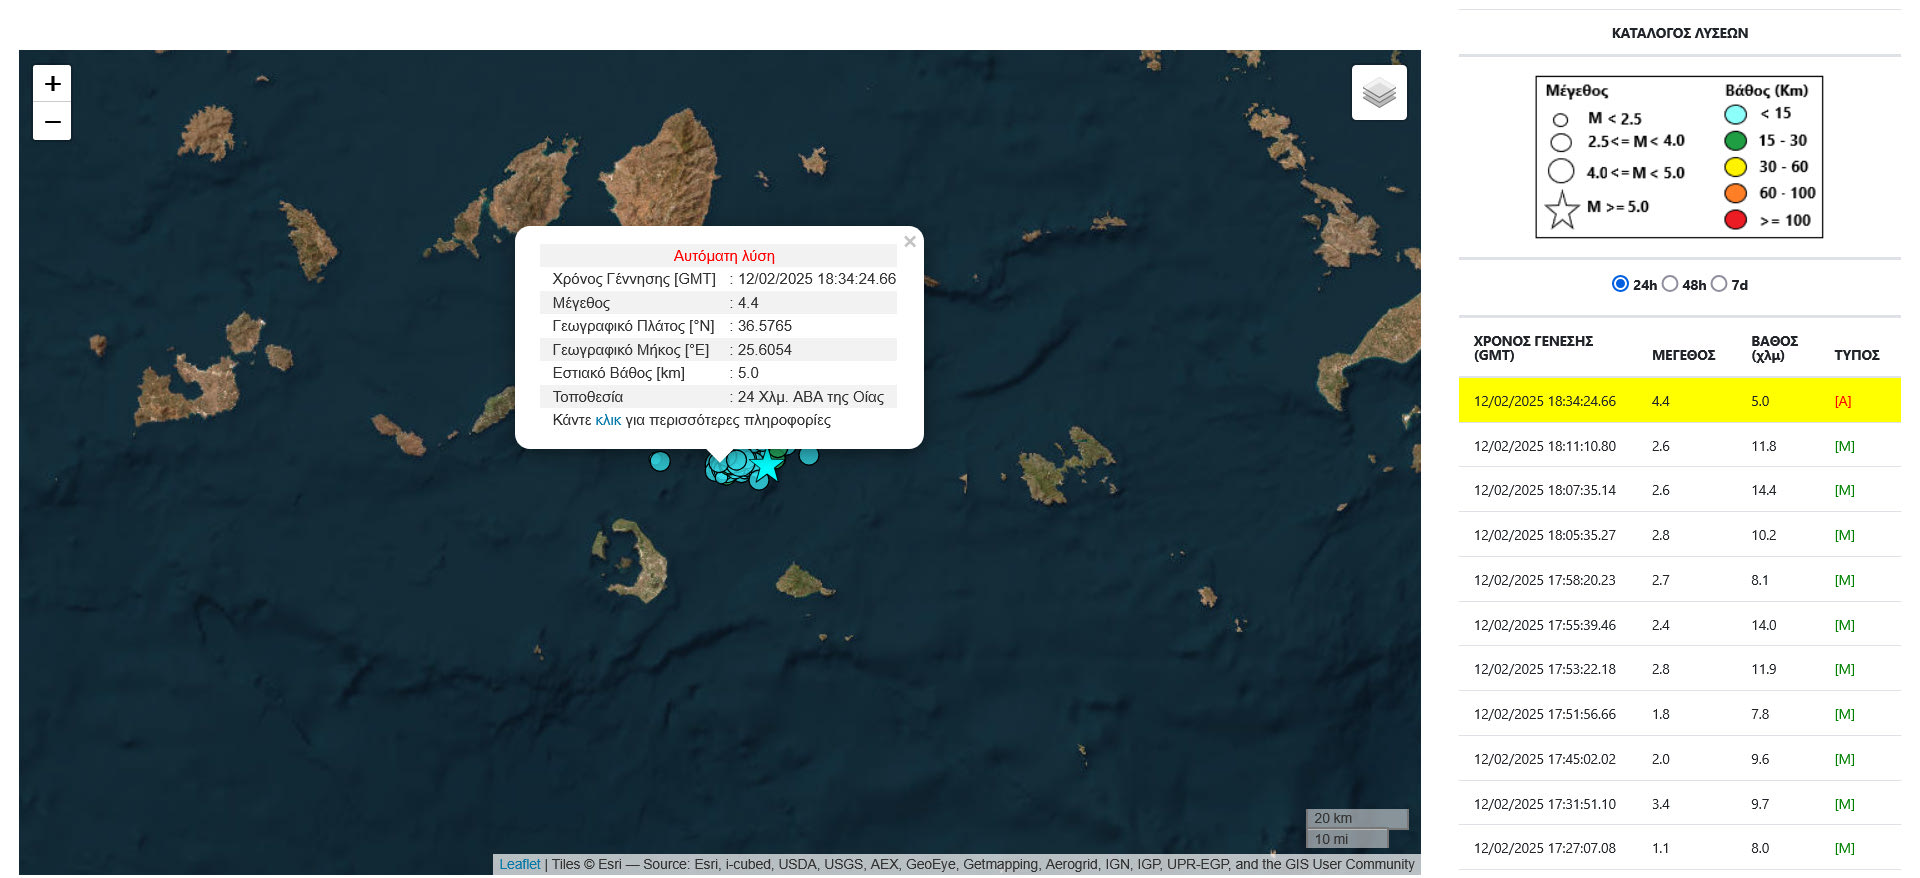Zoom out of the map

click(x=52, y=122)
